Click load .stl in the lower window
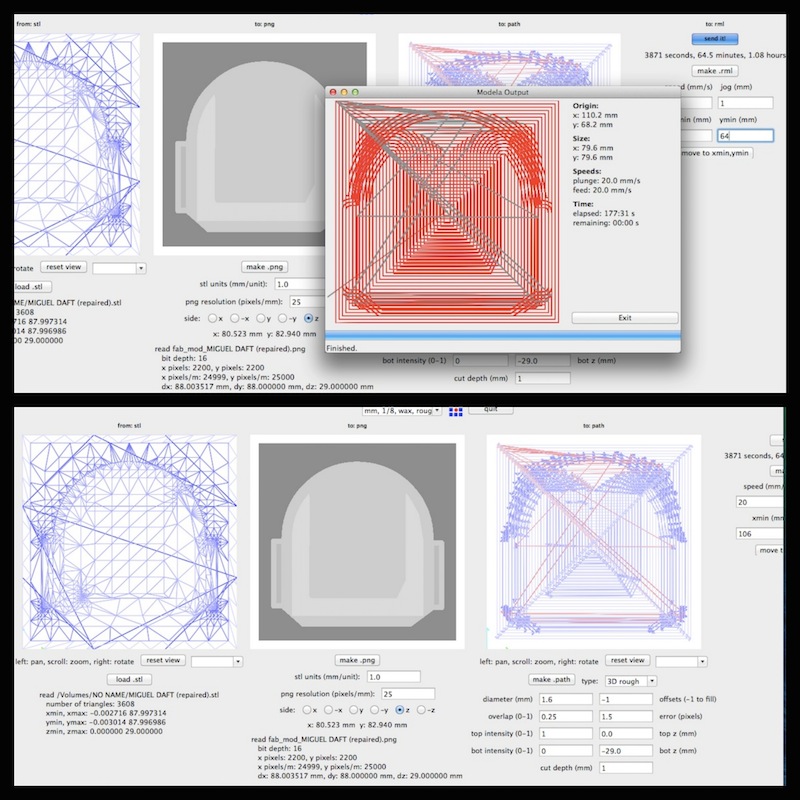 click(130, 680)
